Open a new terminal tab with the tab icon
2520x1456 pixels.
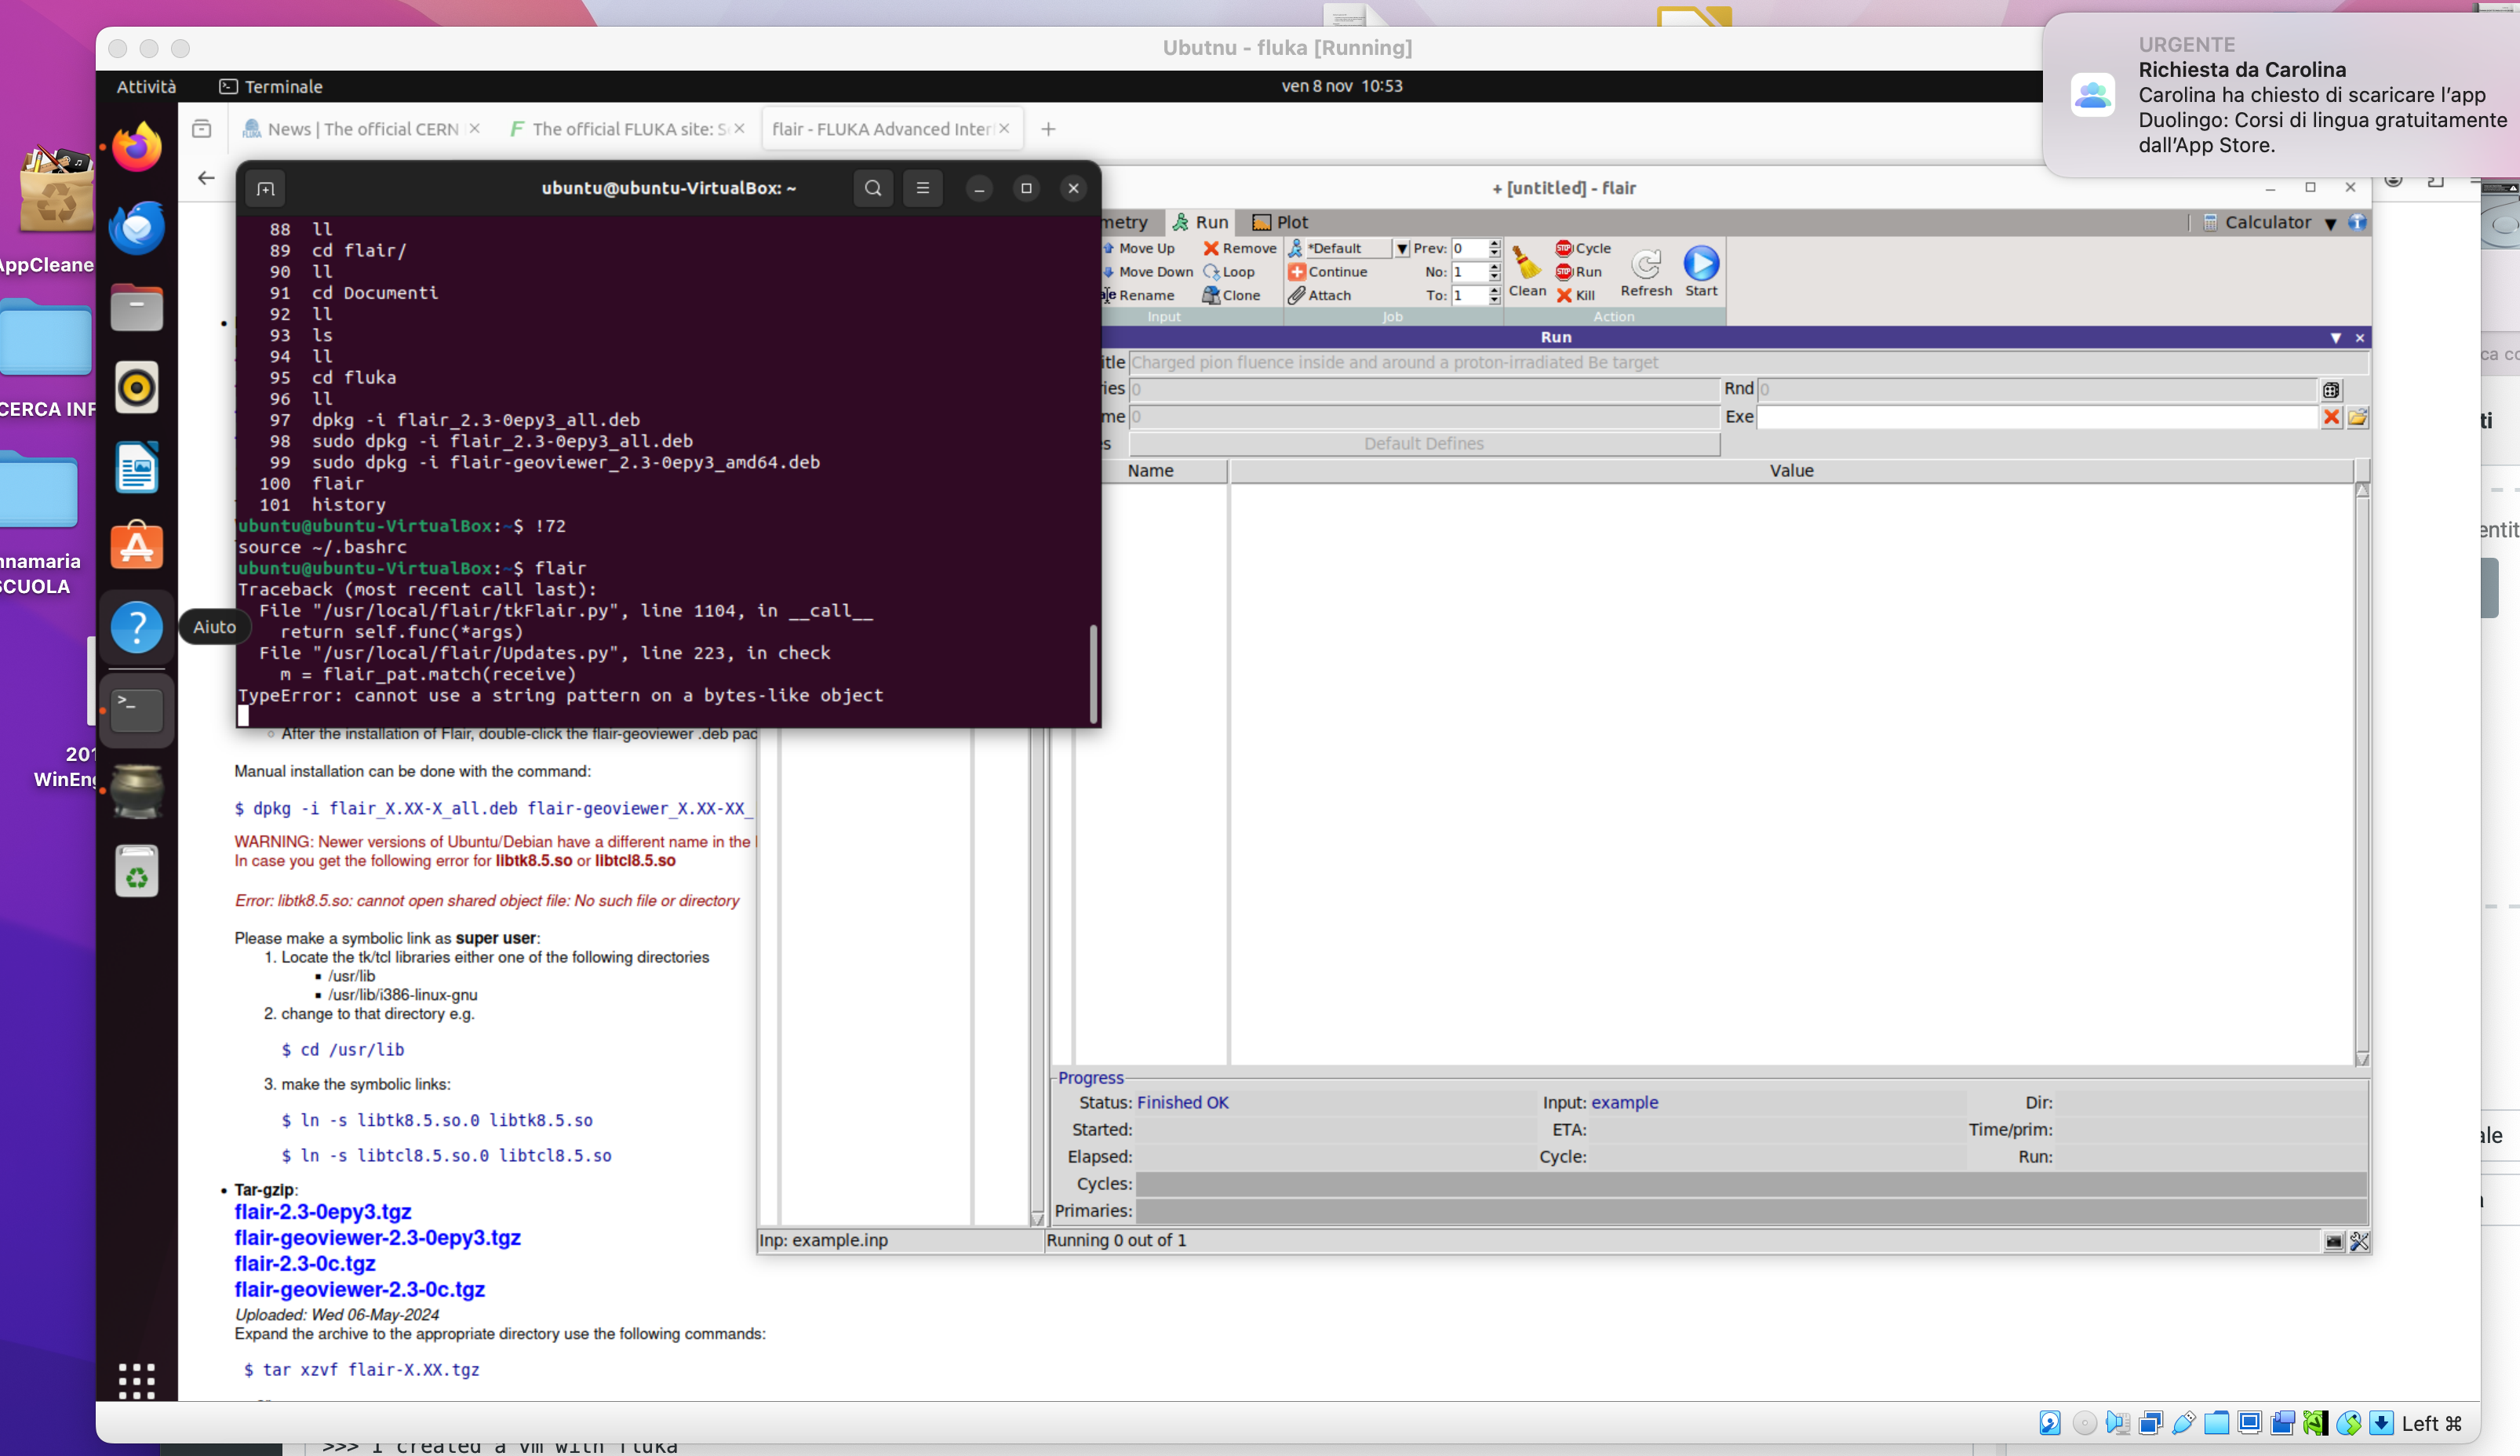[265, 188]
